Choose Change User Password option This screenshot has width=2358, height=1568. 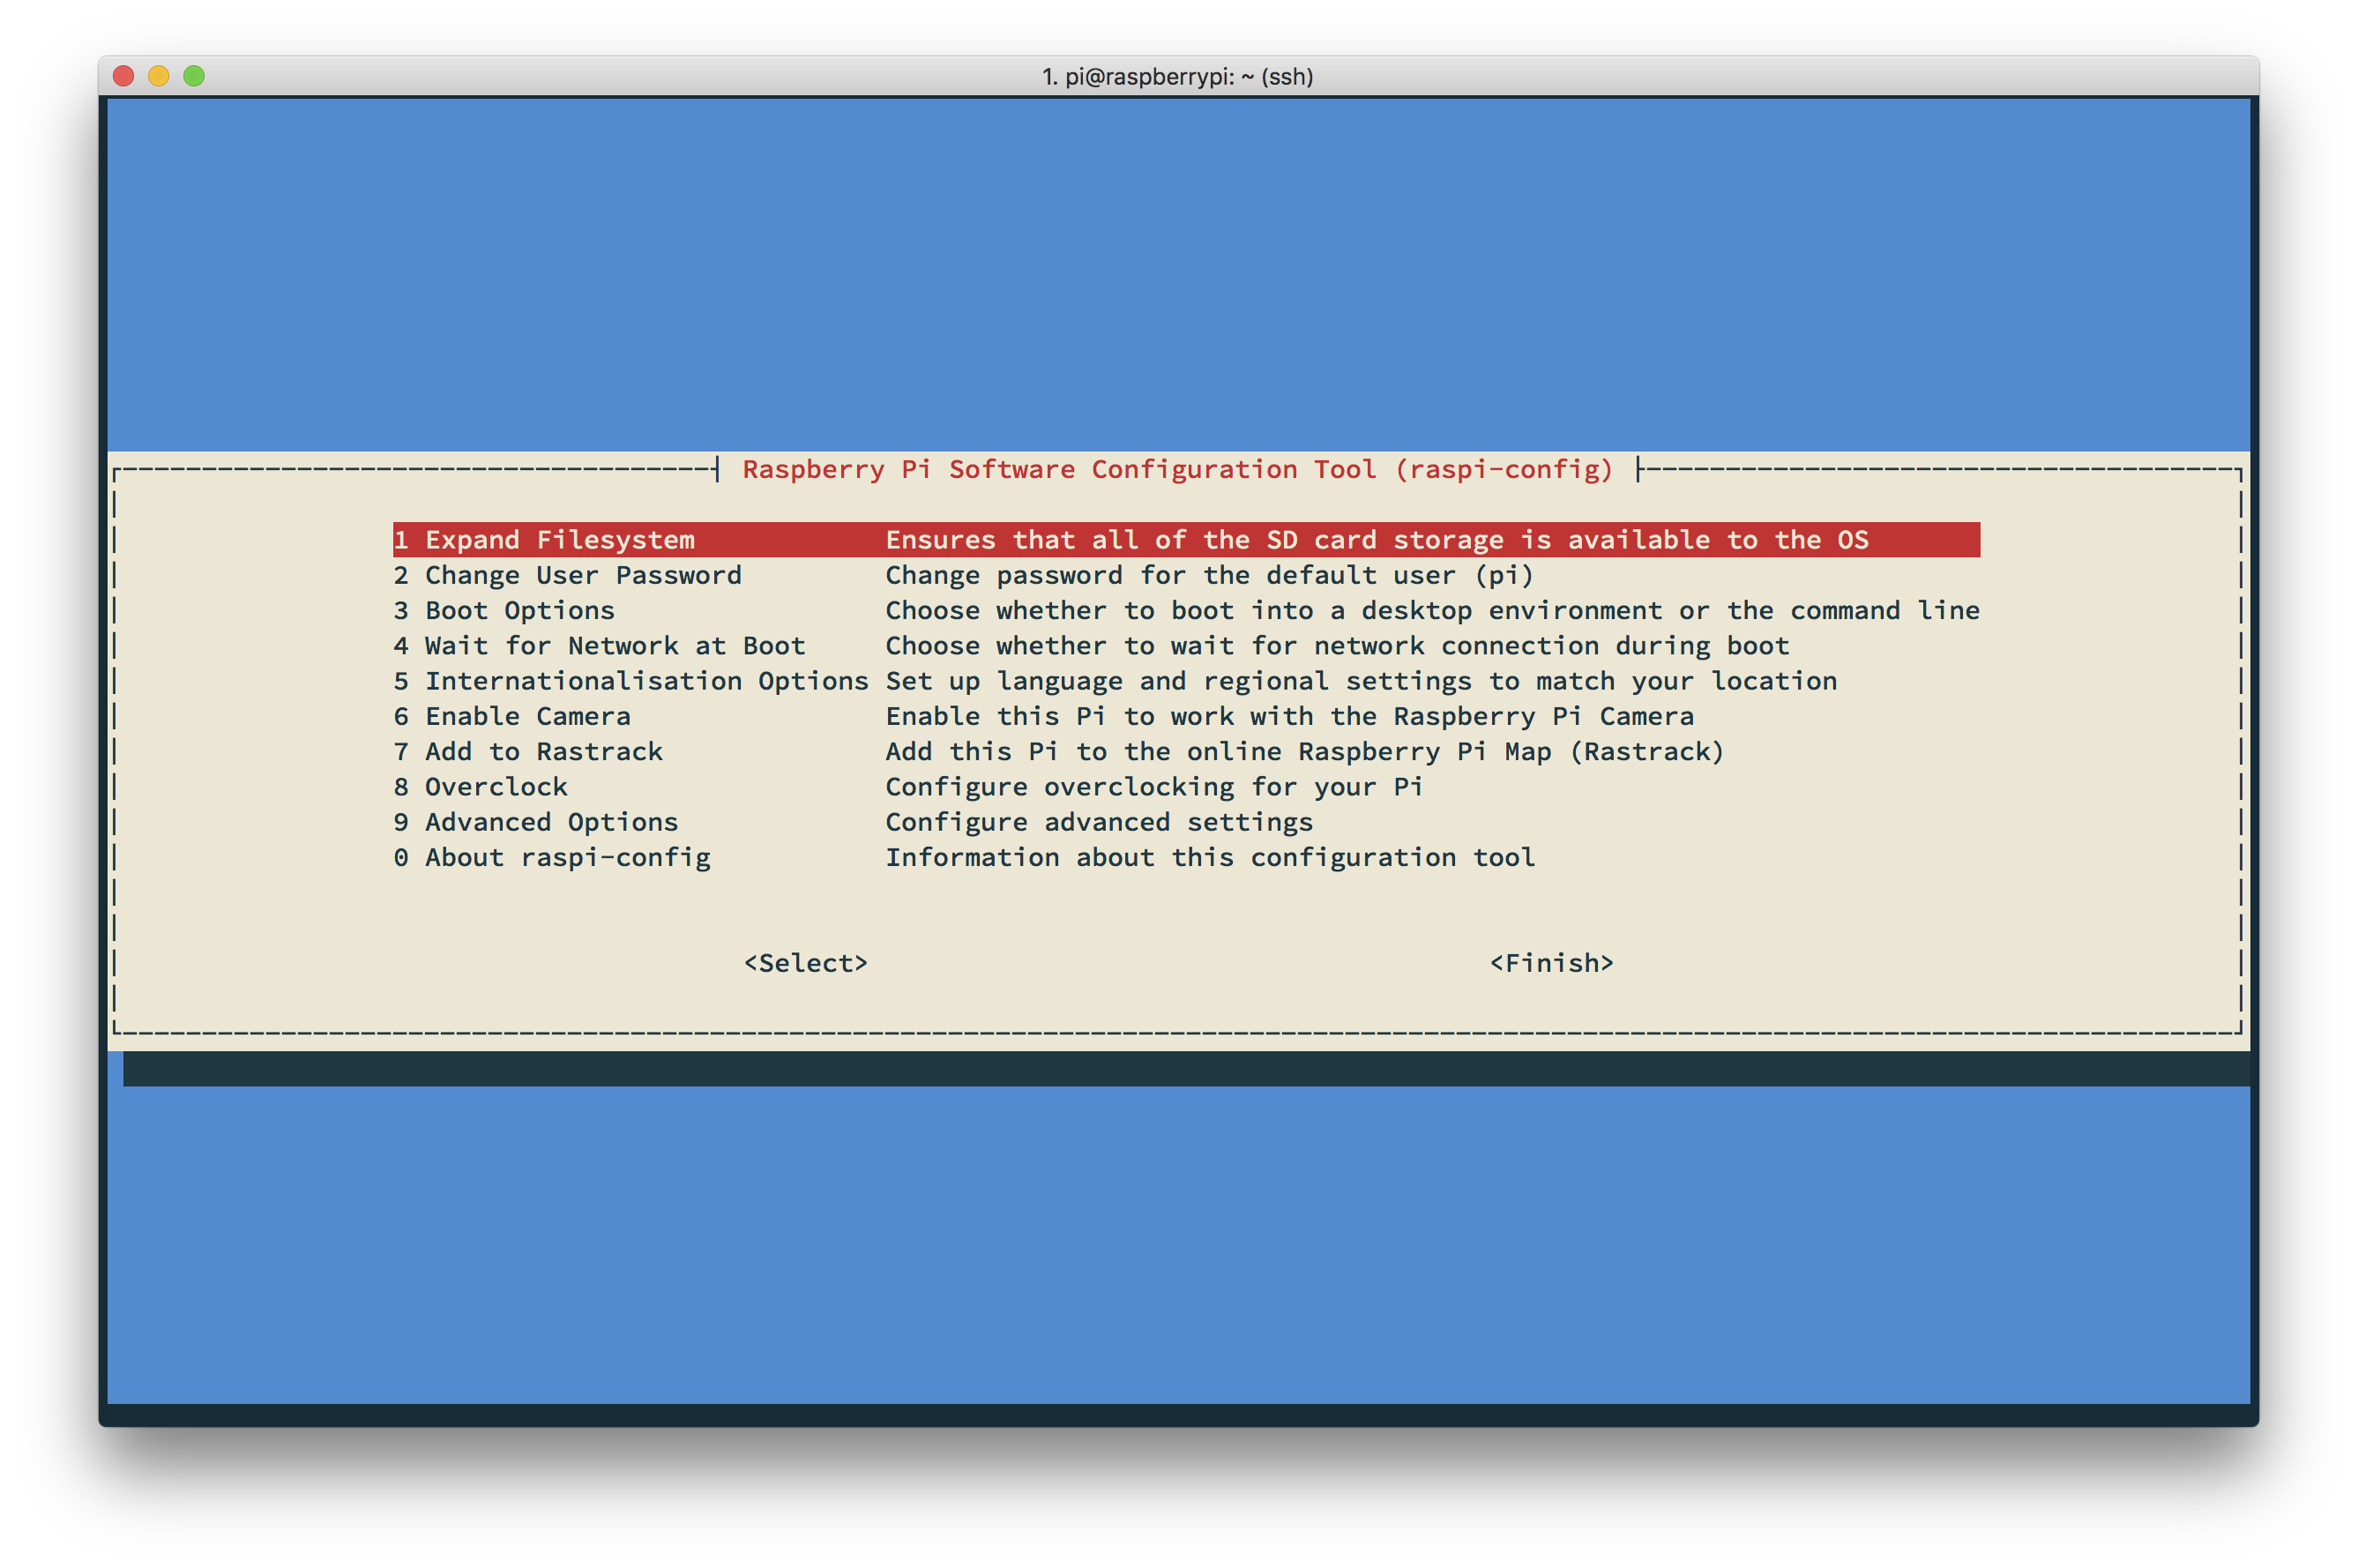pyautogui.click(x=567, y=575)
